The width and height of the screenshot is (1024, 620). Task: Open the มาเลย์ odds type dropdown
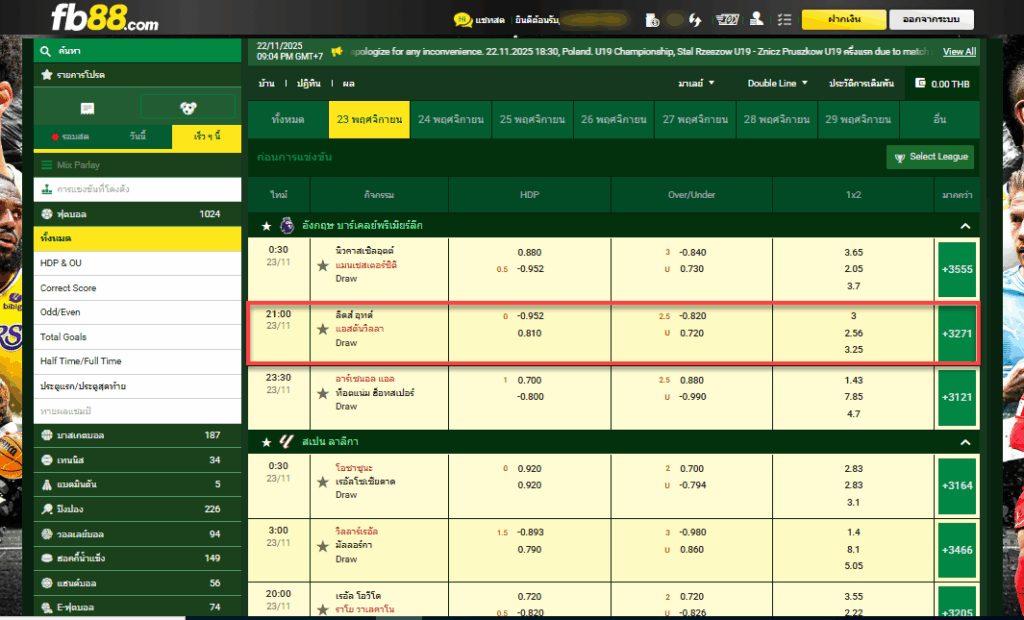(x=696, y=84)
